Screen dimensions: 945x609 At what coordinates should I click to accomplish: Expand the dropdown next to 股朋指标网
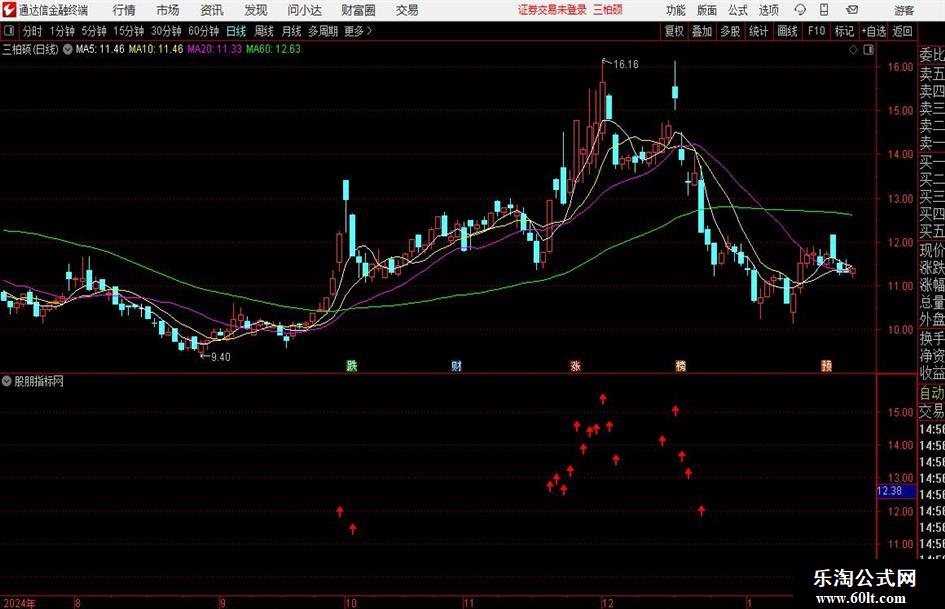tap(7, 381)
